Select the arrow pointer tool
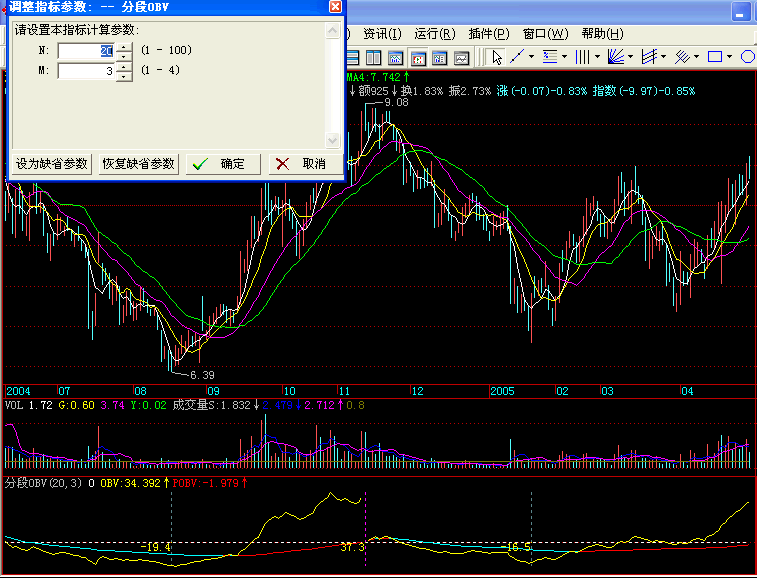The image size is (757, 578). coord(497,57)
